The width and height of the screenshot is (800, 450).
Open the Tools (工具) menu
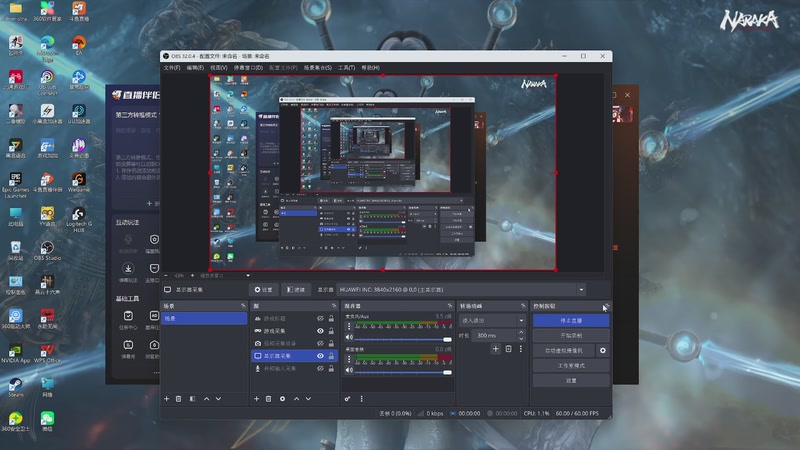click(346, 67)
